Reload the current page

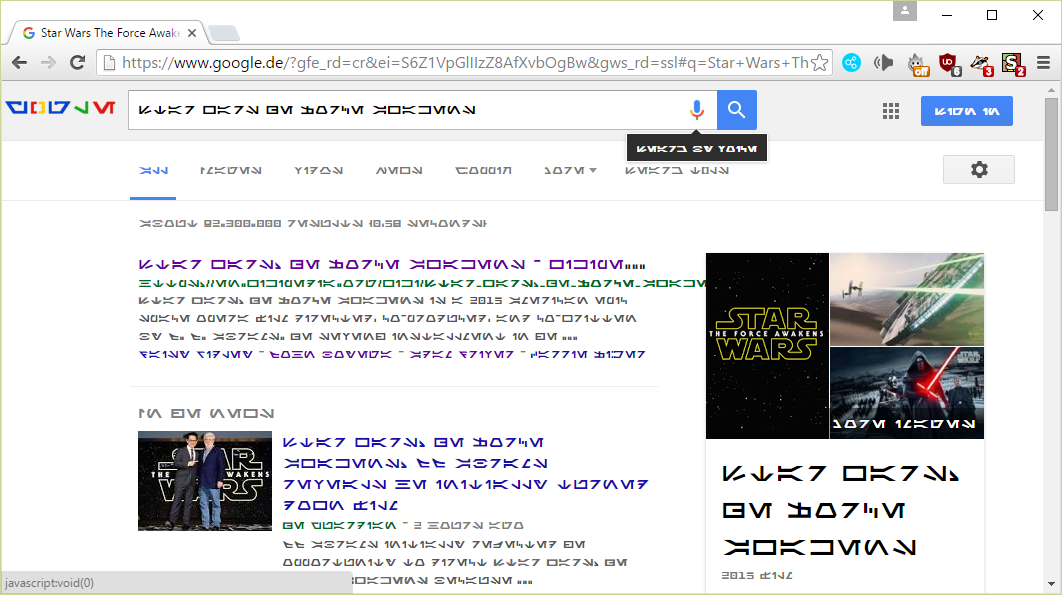pos(77,63)
